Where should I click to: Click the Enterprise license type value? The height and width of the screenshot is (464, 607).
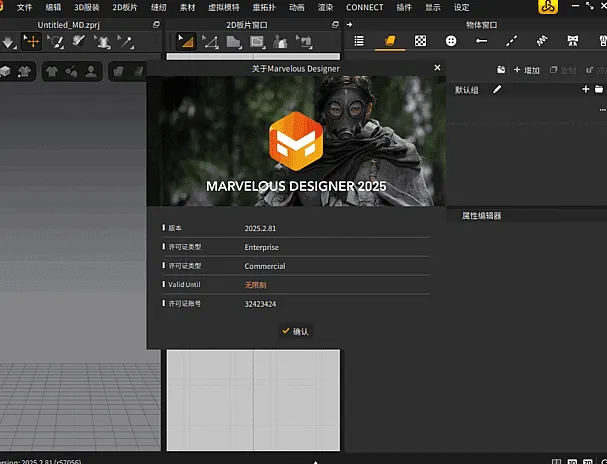261,247
